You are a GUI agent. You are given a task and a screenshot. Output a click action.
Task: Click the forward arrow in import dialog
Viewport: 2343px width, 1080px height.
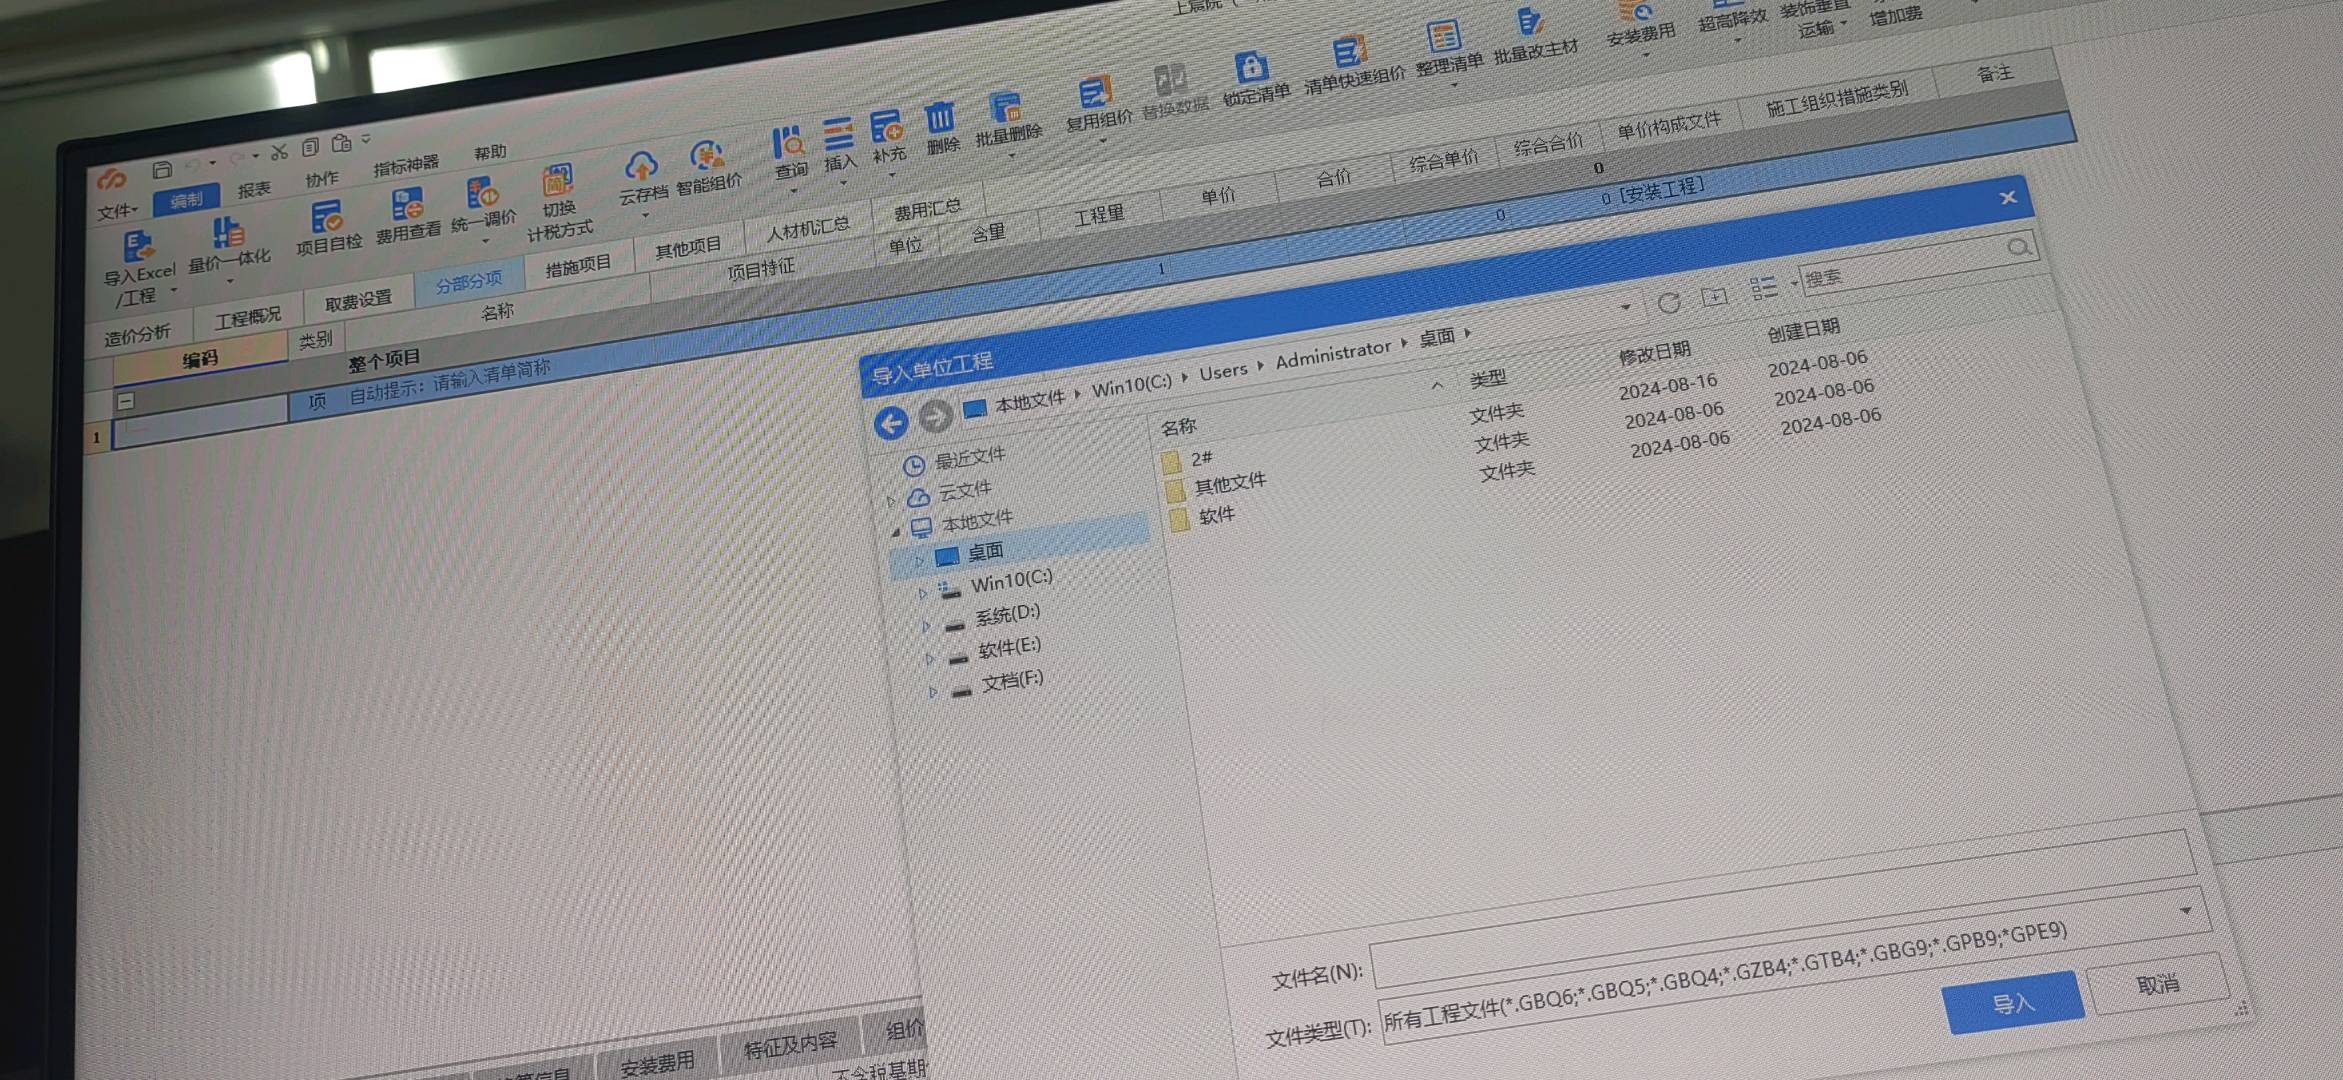tap(935, 417)
